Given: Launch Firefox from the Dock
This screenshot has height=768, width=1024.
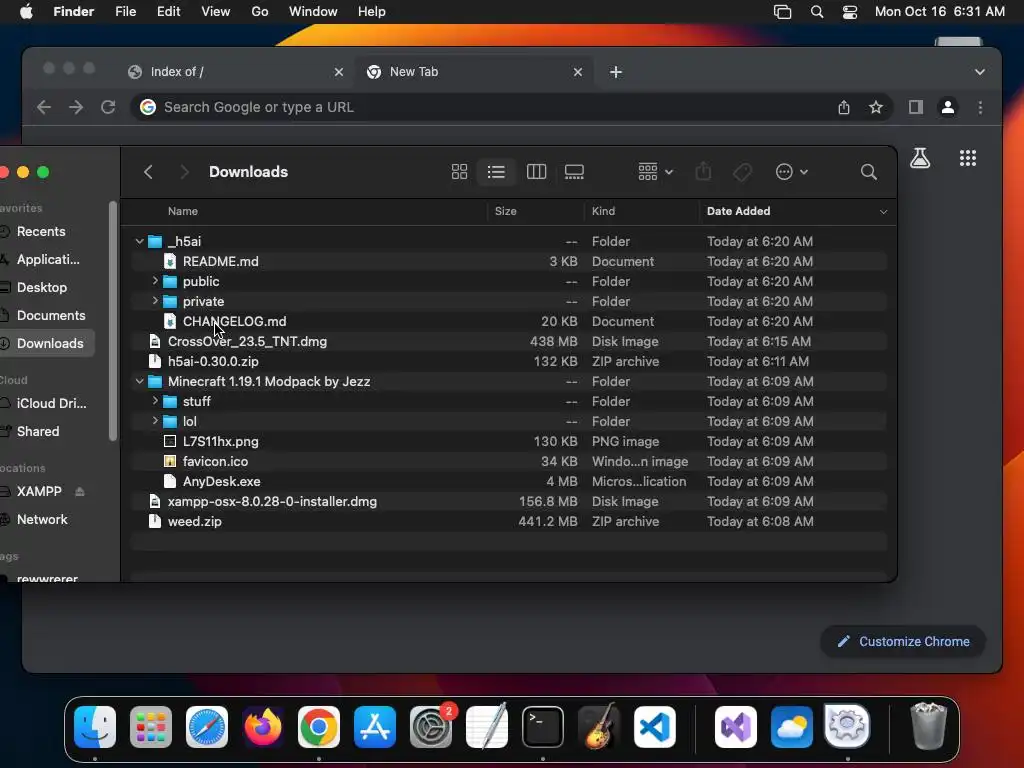Looking at the screenshot, I should point(263,727).
